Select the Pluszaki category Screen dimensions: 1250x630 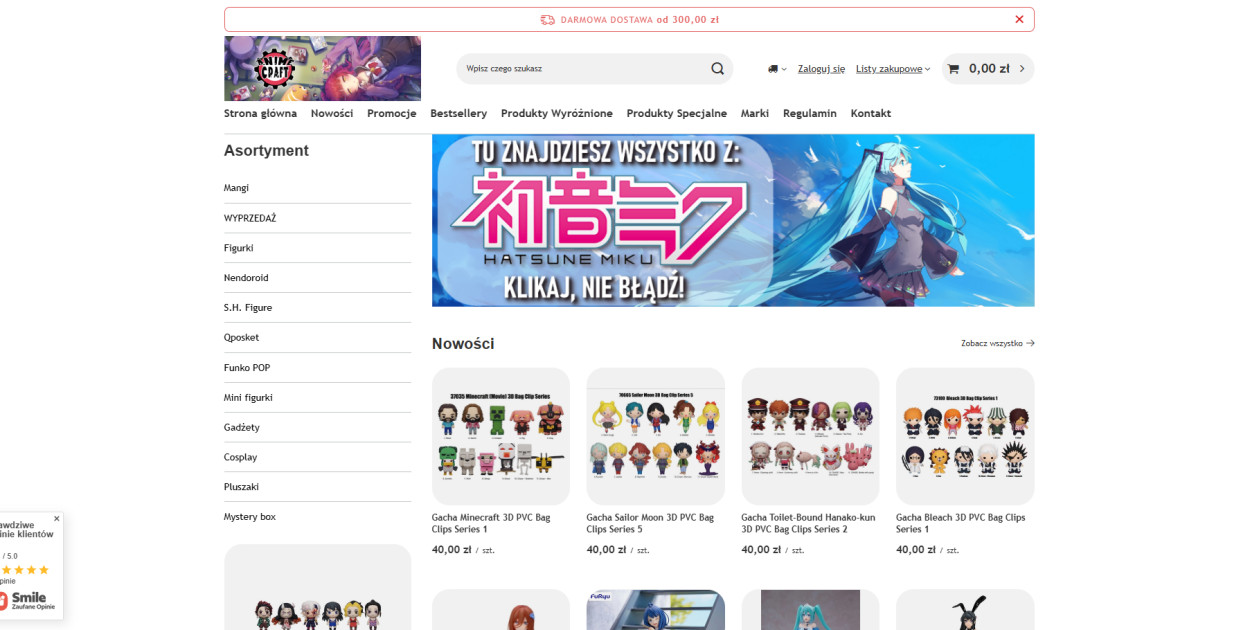pyautogui.click(x=317, y=487)
